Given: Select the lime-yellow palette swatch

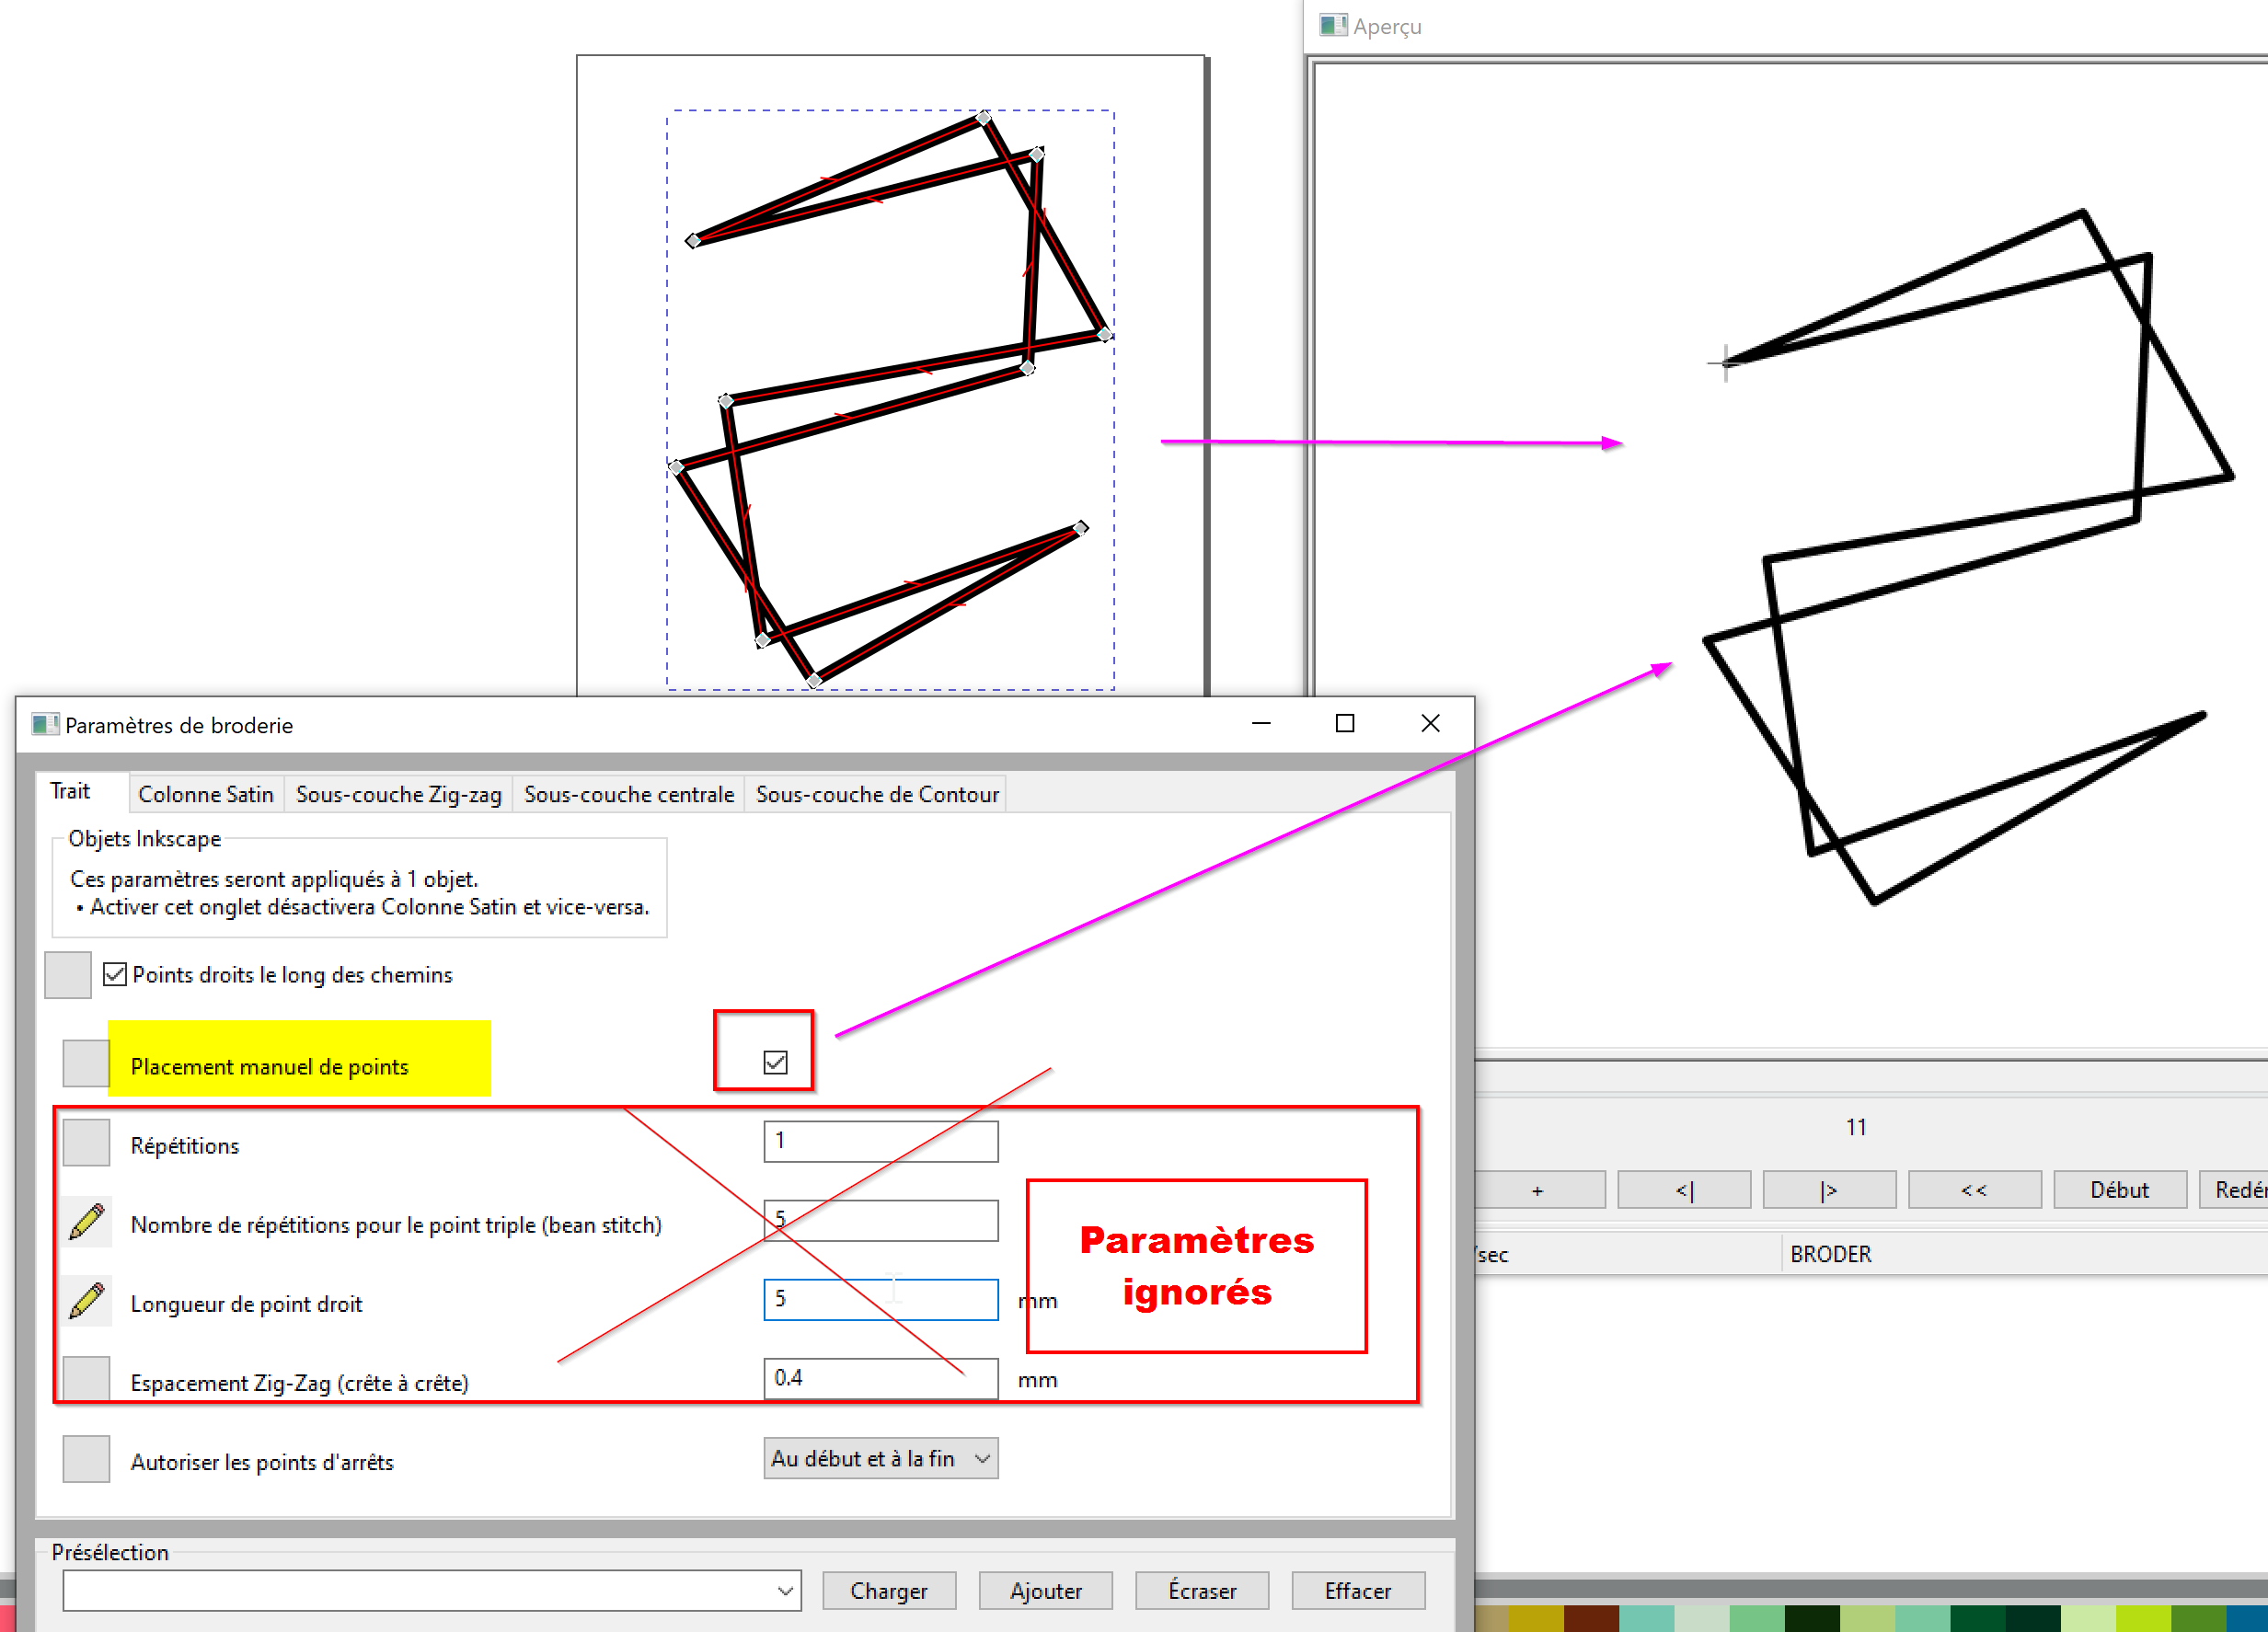Looking at the screenshot, I should [2143, 1618].
